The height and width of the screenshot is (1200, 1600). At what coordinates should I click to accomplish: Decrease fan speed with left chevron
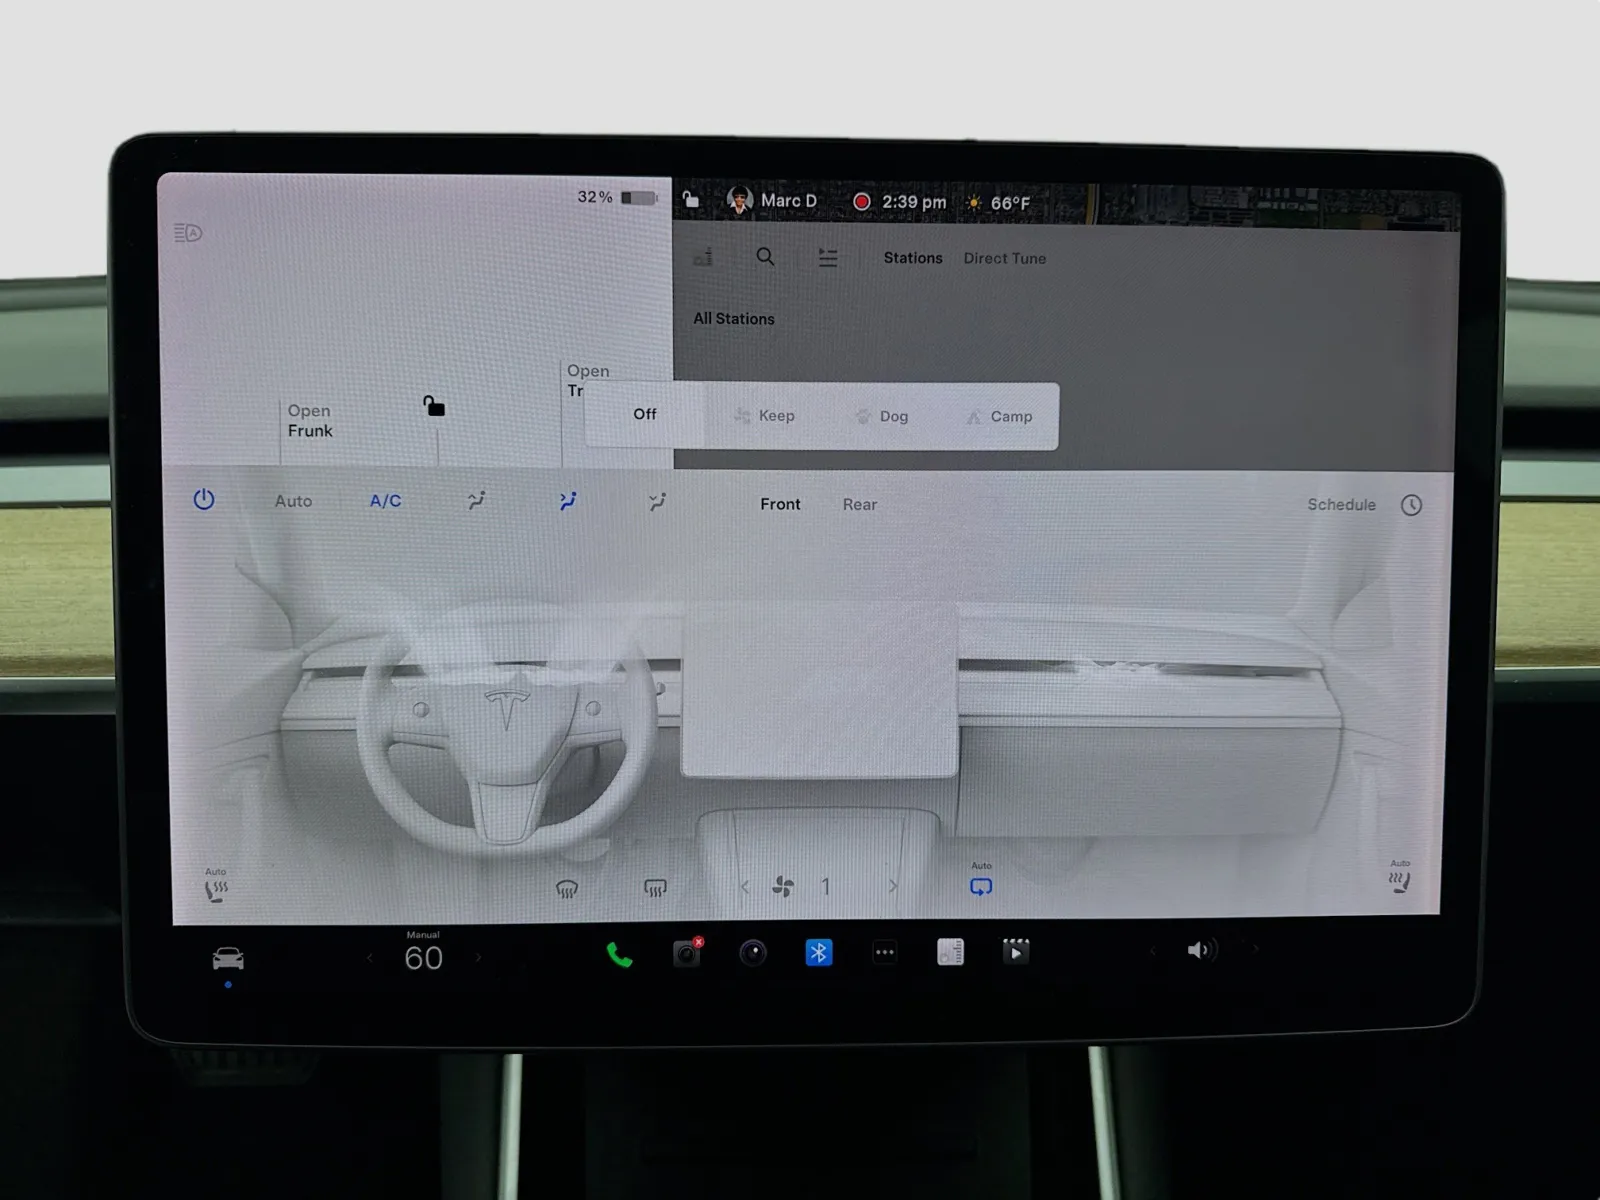tap(745, 887)
